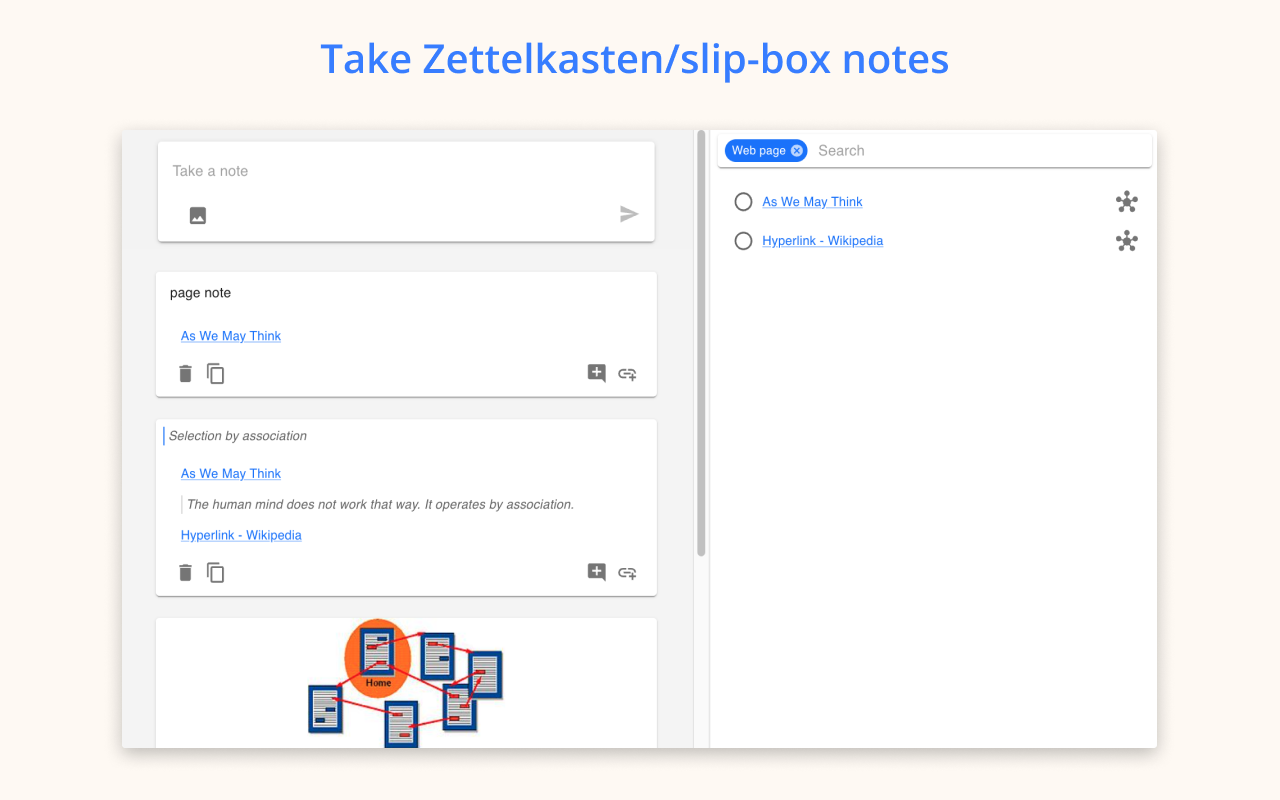1280x800 pixels.
Task: Copy the 'page note' card
Action: tap(216, 374)
